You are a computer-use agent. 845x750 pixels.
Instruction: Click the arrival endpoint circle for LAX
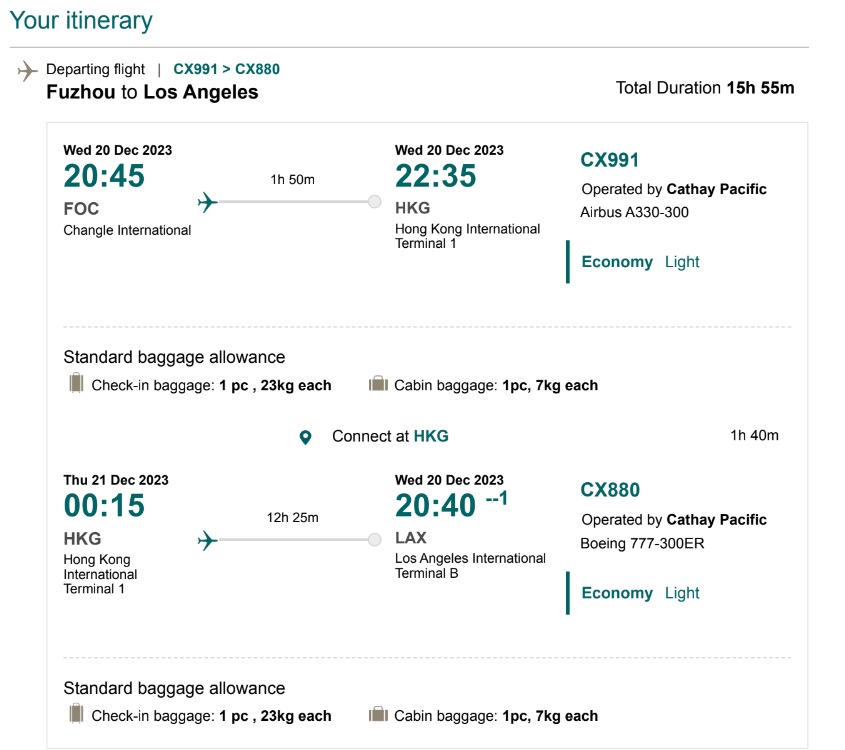375,539
